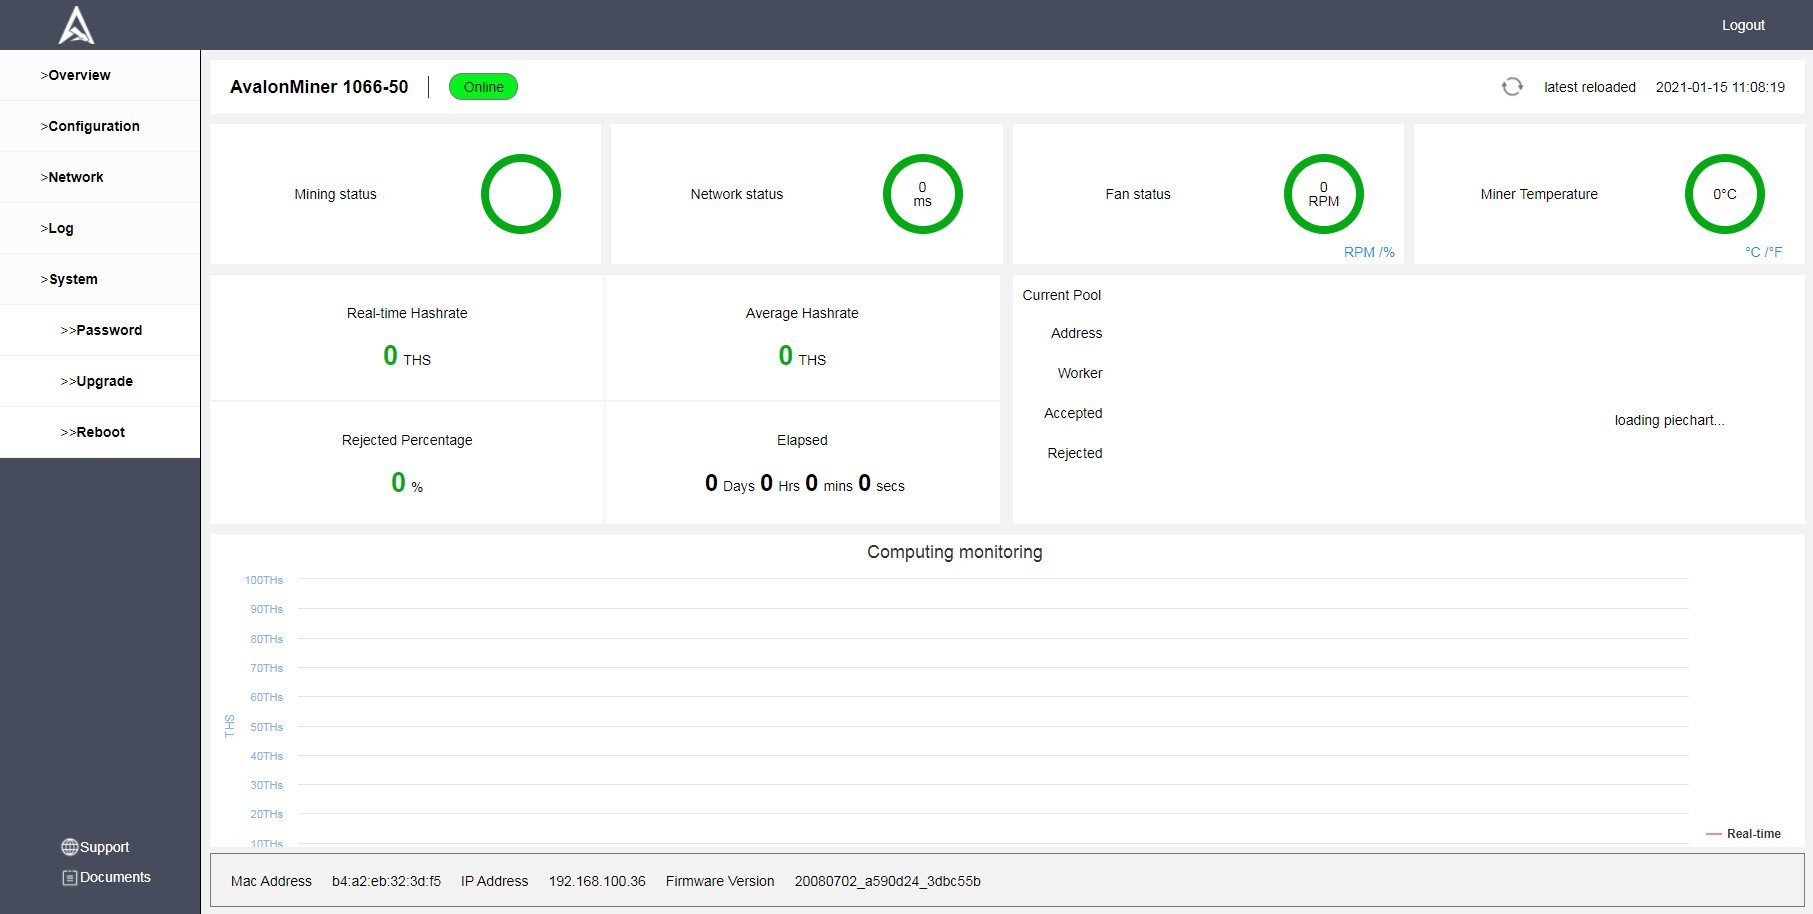1813x914 pixels.
Task: Open the Password submenu item
Action: tap(101, 330)
